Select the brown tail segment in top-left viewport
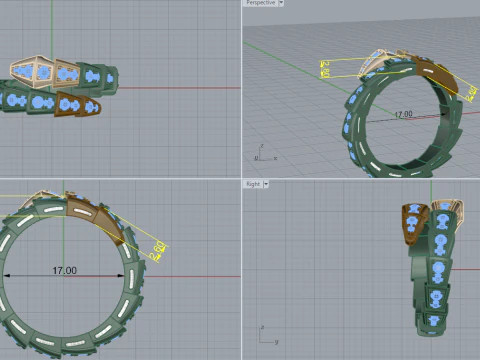 [x=78, y=105]
